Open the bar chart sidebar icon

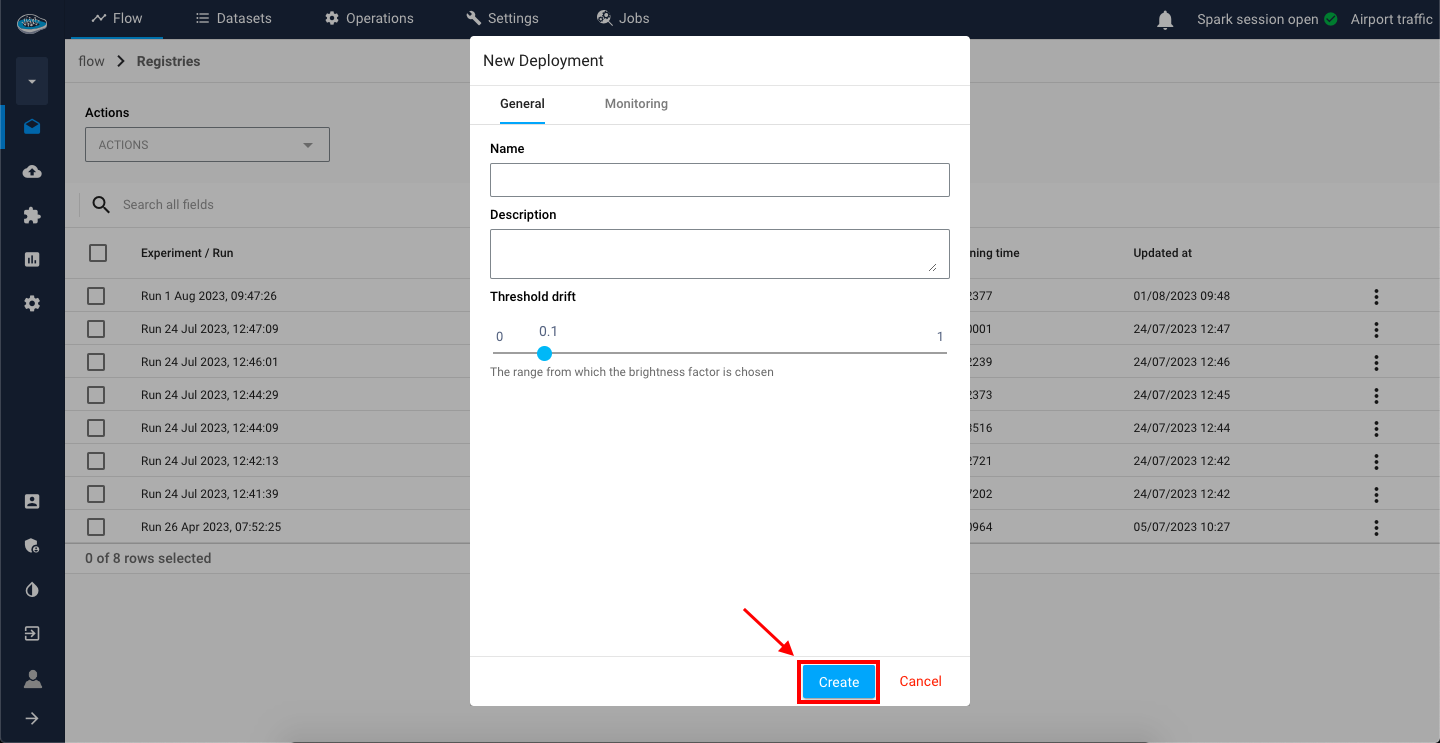pos(32,260)
